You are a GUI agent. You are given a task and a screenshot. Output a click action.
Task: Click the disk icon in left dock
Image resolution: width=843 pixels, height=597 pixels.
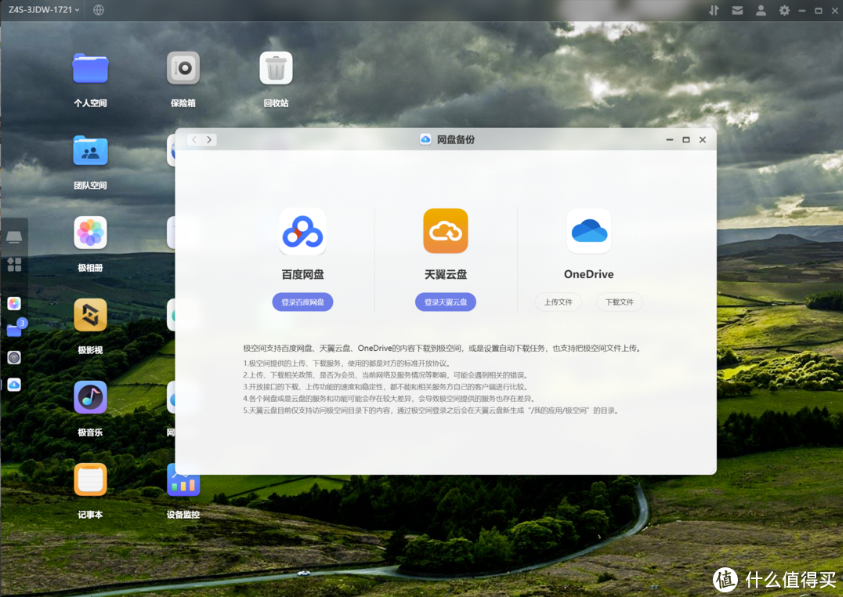tap(14, 237)
